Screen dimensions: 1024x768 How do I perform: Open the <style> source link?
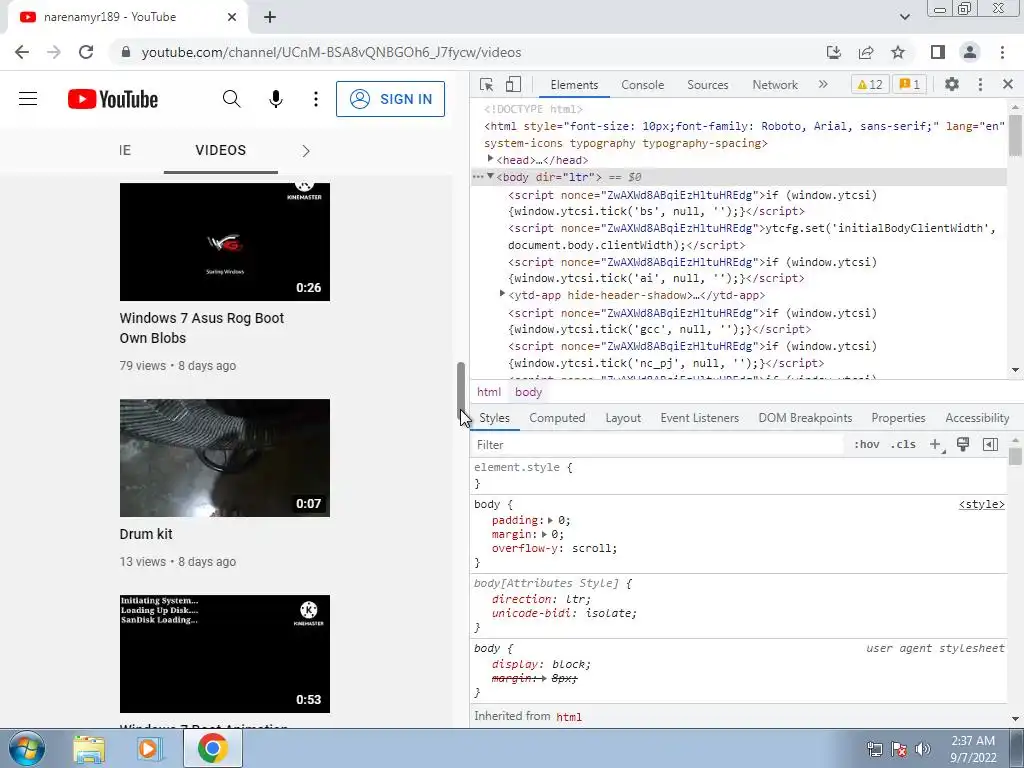click(982, 504)
